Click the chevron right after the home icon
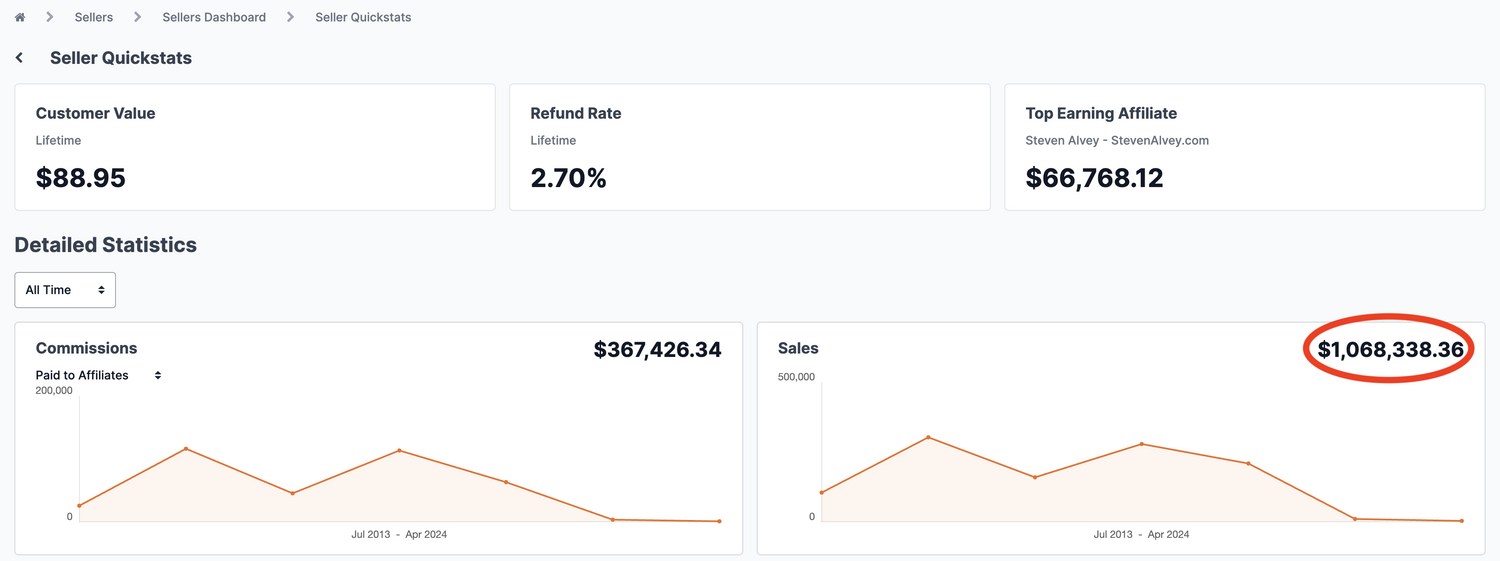 pyautogui.click(x=49, y=17)
